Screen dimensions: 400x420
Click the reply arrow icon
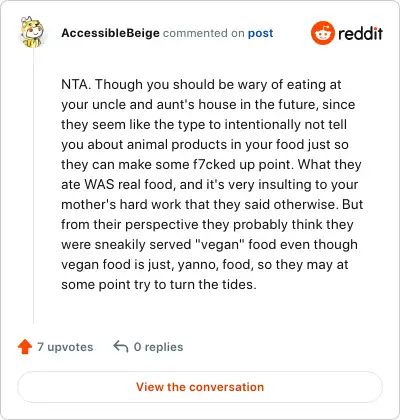(121, 347)
